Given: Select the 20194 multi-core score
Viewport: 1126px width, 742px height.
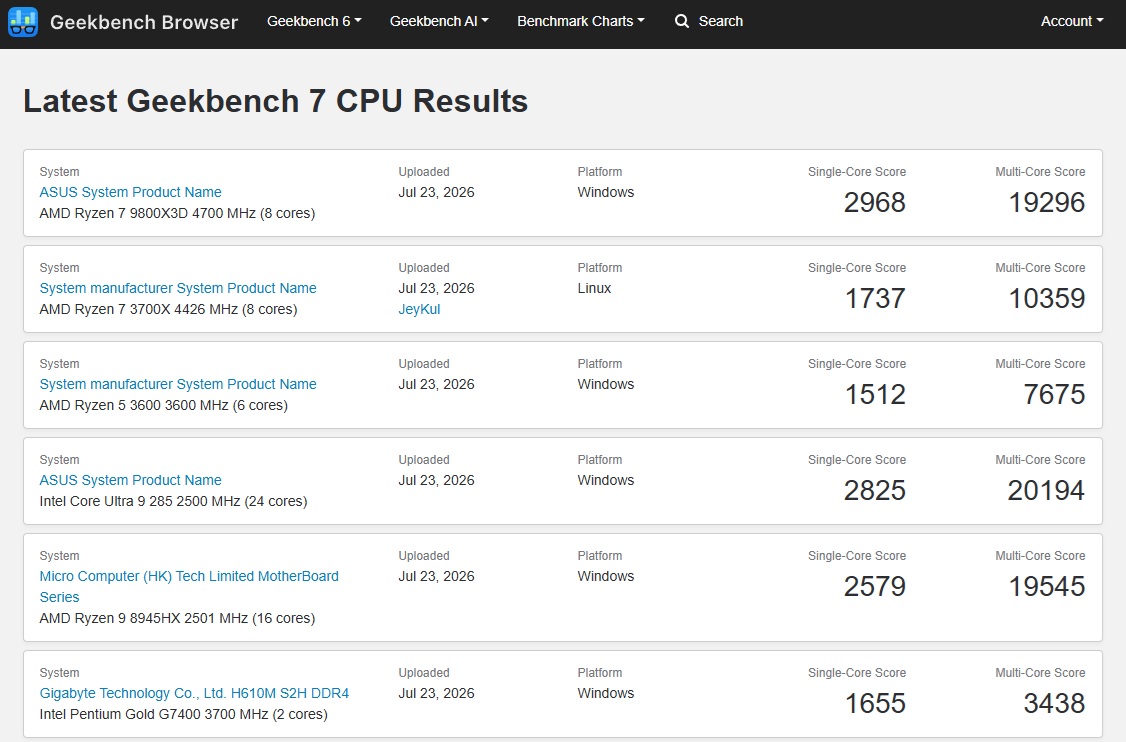Looking at the screenshot, I should pyautogui.click(x=1046, y=491).
